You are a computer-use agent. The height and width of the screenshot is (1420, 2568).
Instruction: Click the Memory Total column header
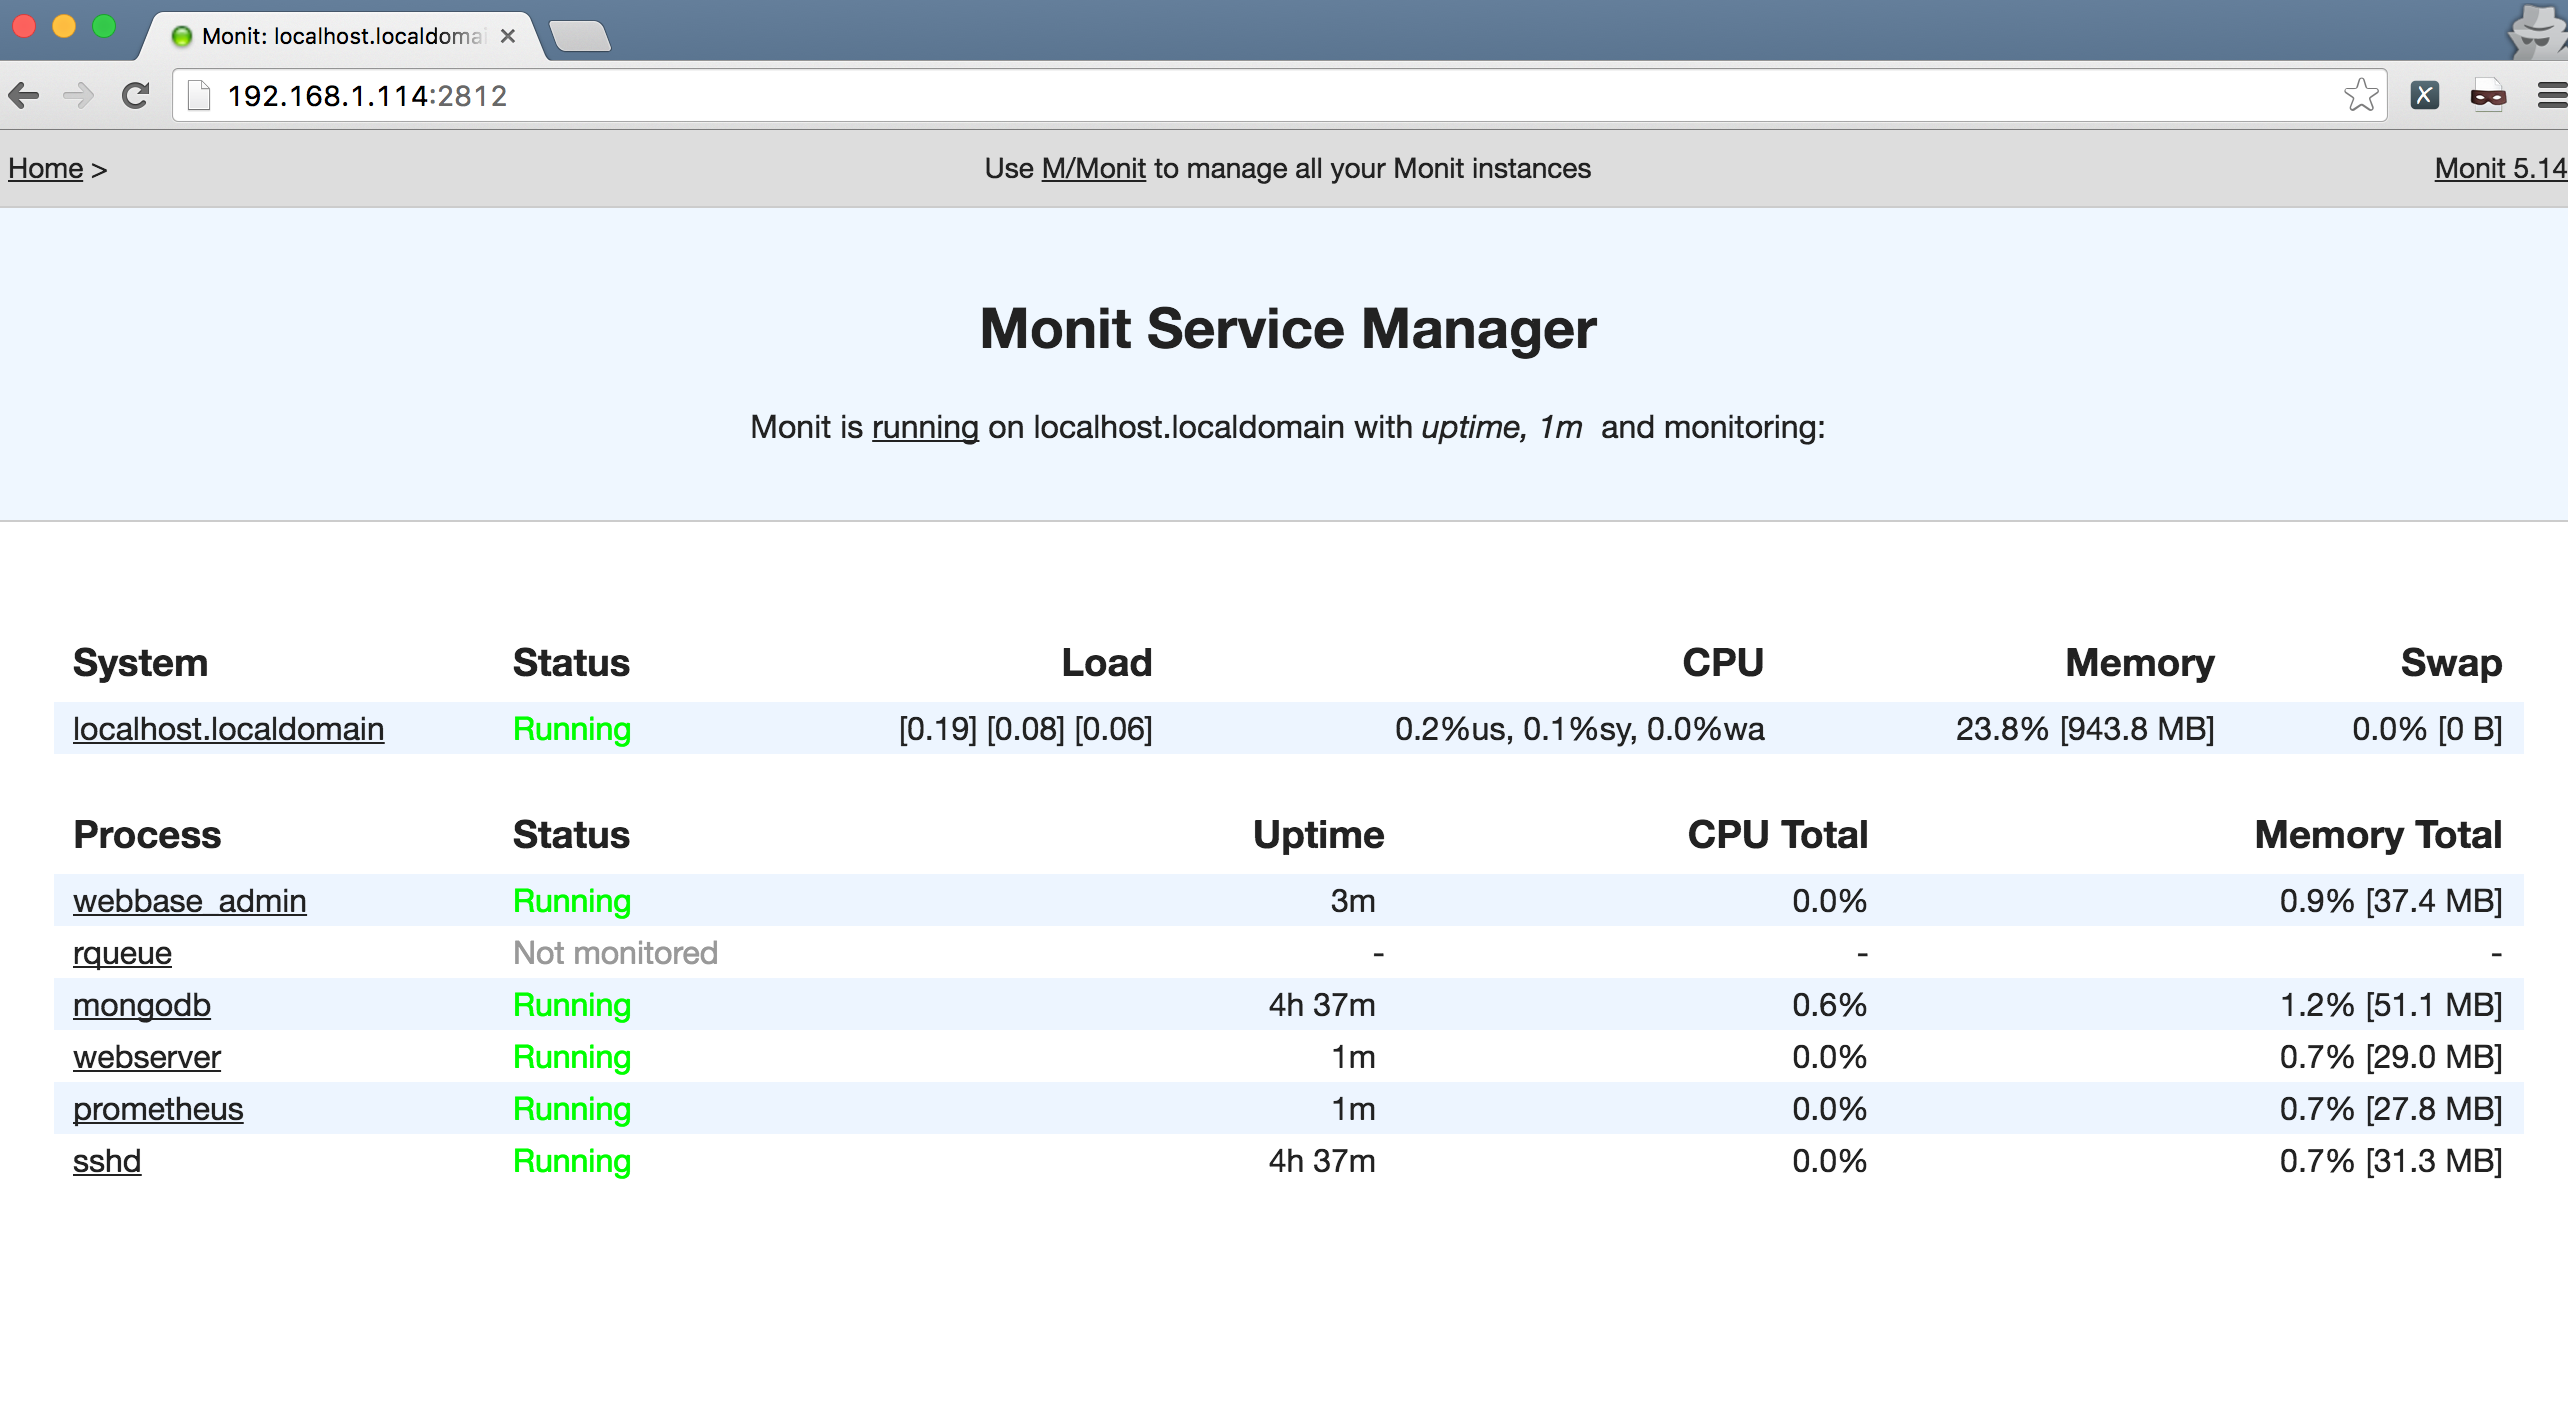(x=2378, y=835)
